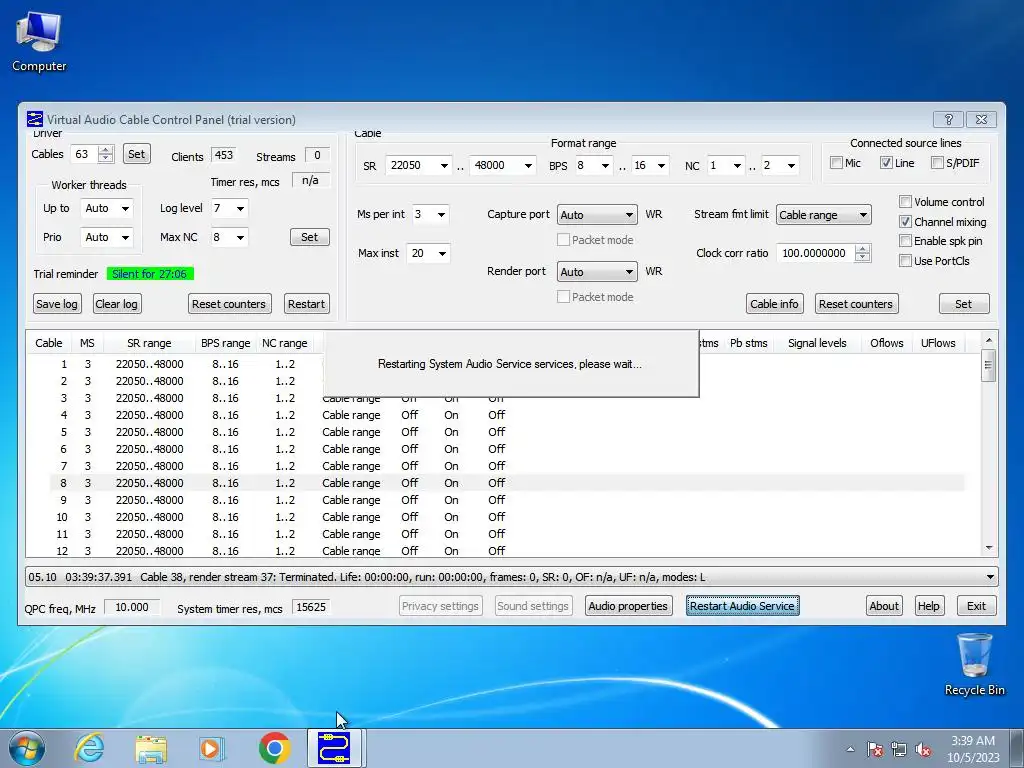The image size is (1024, 768).
Task: Click the Pb stms column header
Action: tap(748, 343)
